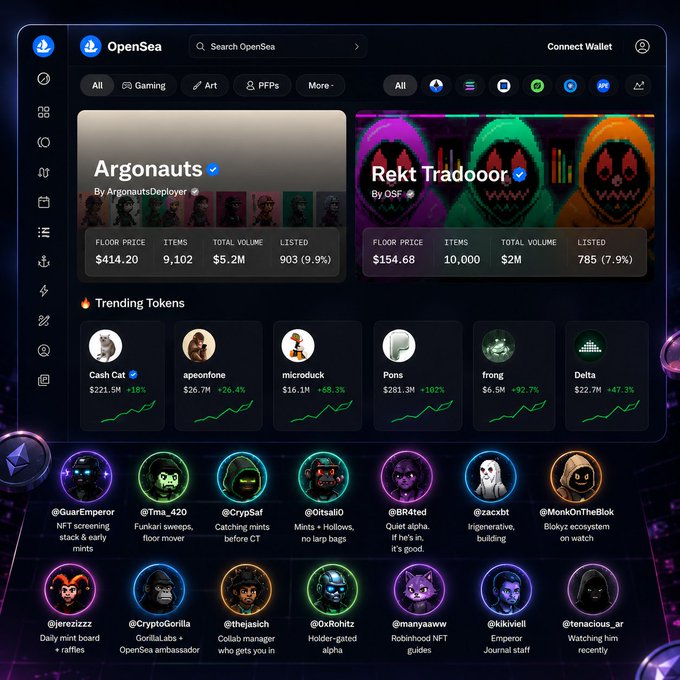
Task: Click the arrow in the search bar
Action: click(356, 46)
